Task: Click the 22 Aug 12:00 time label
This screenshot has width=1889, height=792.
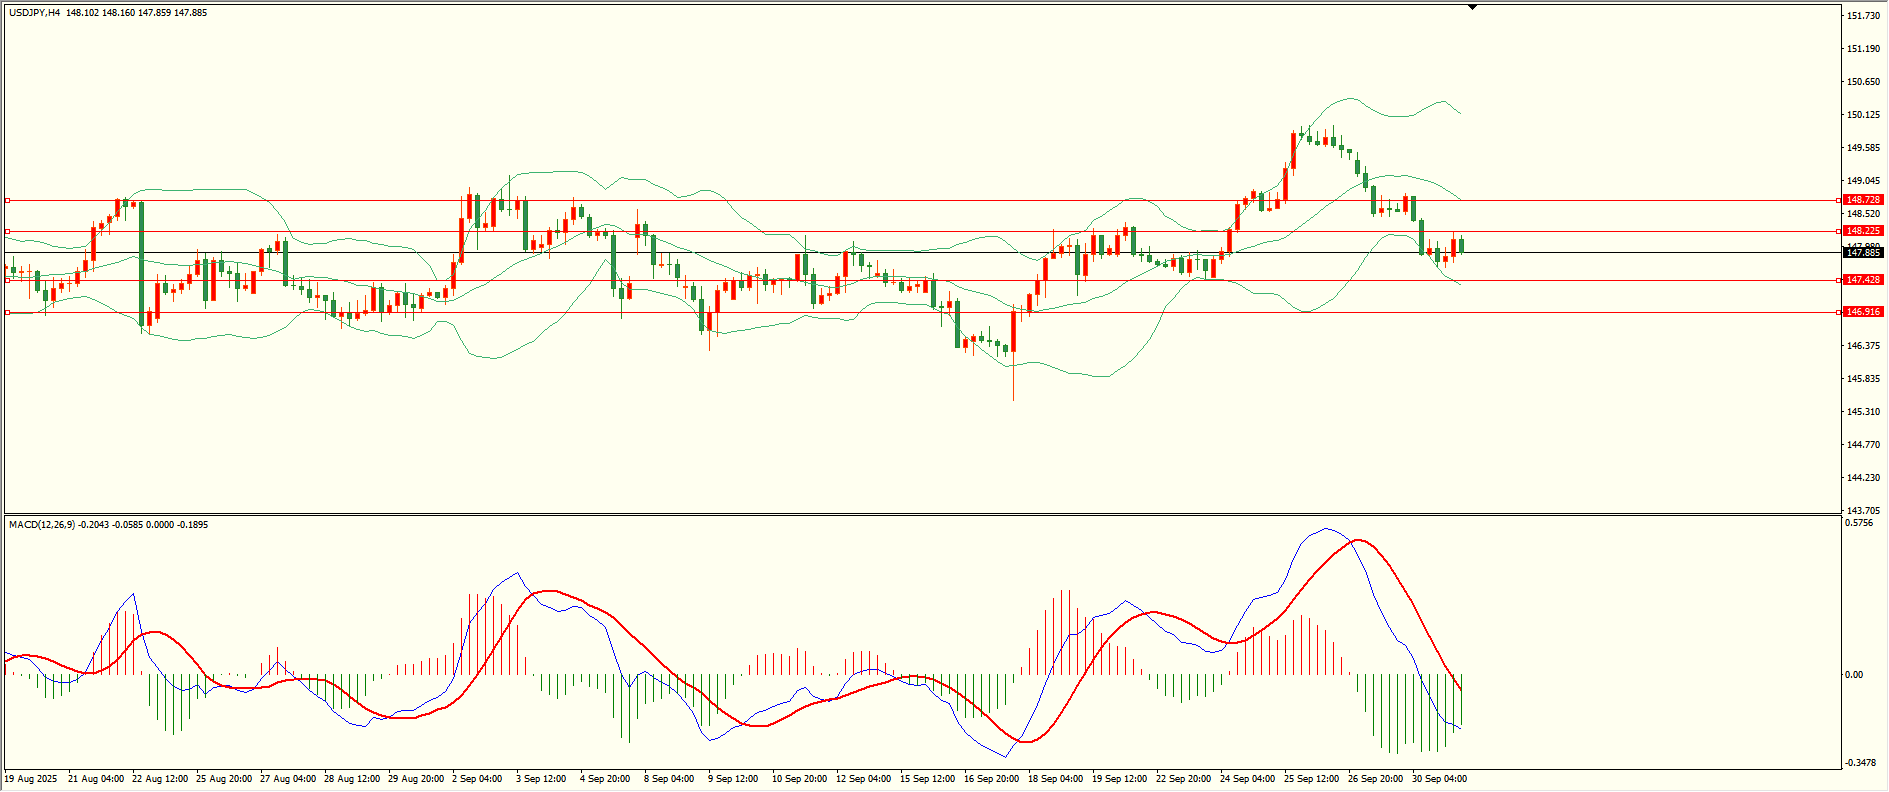Action: click(160, 779)
